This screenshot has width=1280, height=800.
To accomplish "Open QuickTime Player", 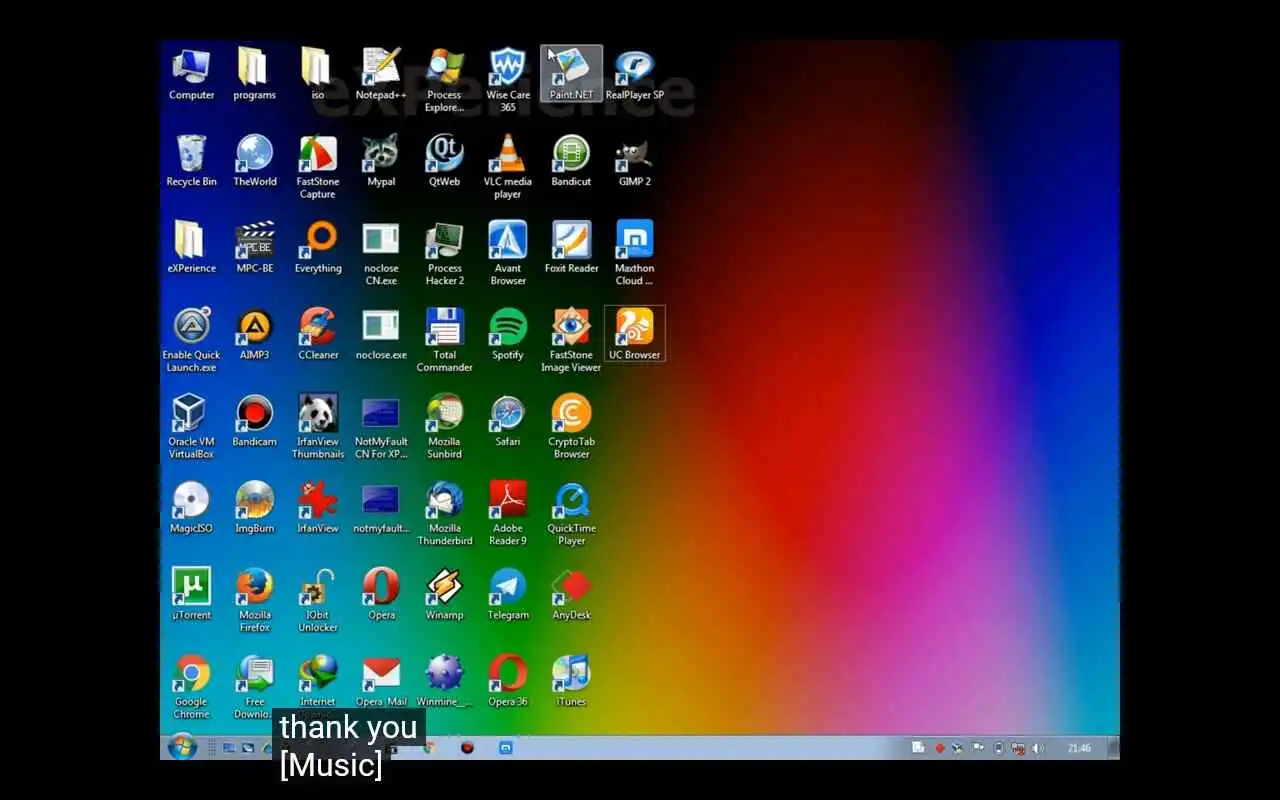I will point(571,514).
